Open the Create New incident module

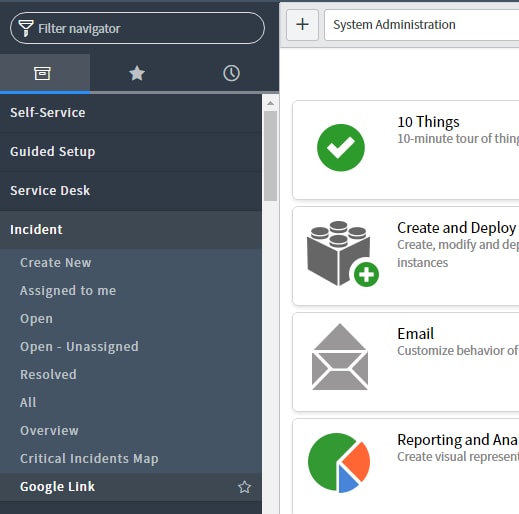56,263
